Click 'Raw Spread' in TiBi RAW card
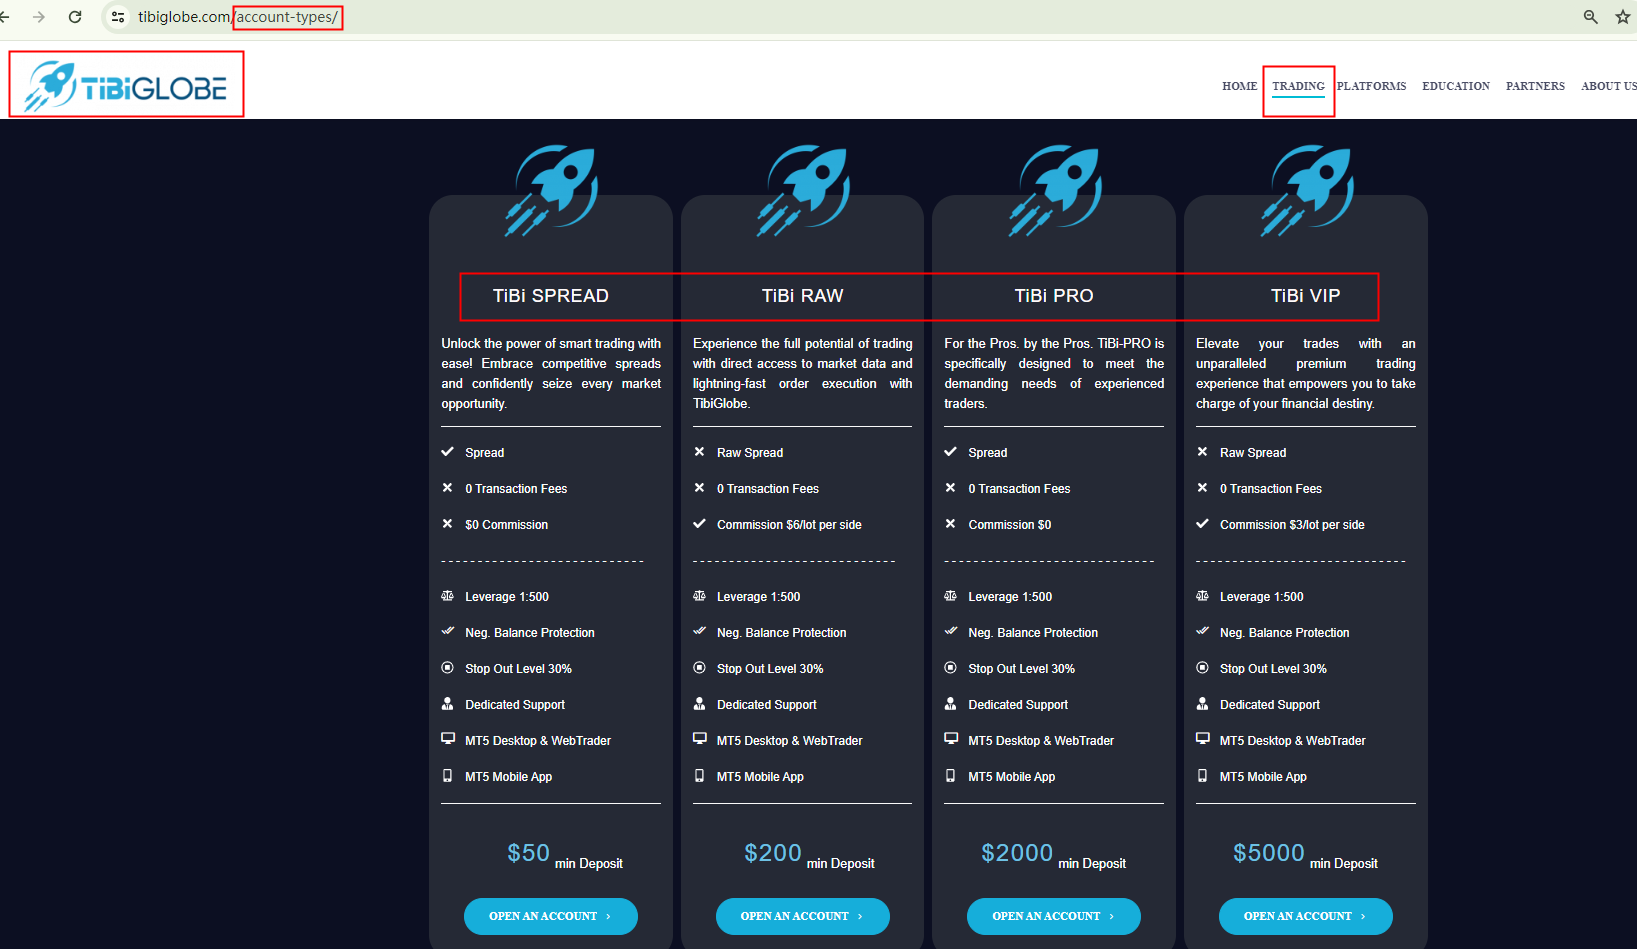The height and width of the screenshot is (949, 1637). pos(750,453)
